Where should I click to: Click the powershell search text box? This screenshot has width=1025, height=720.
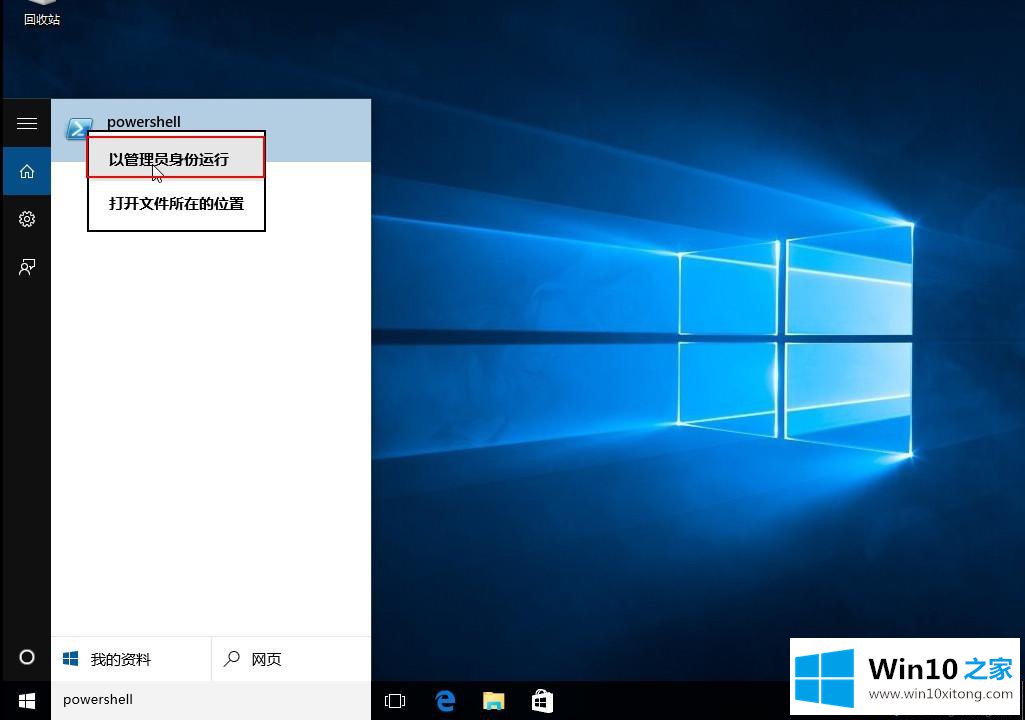click(210, 700)
